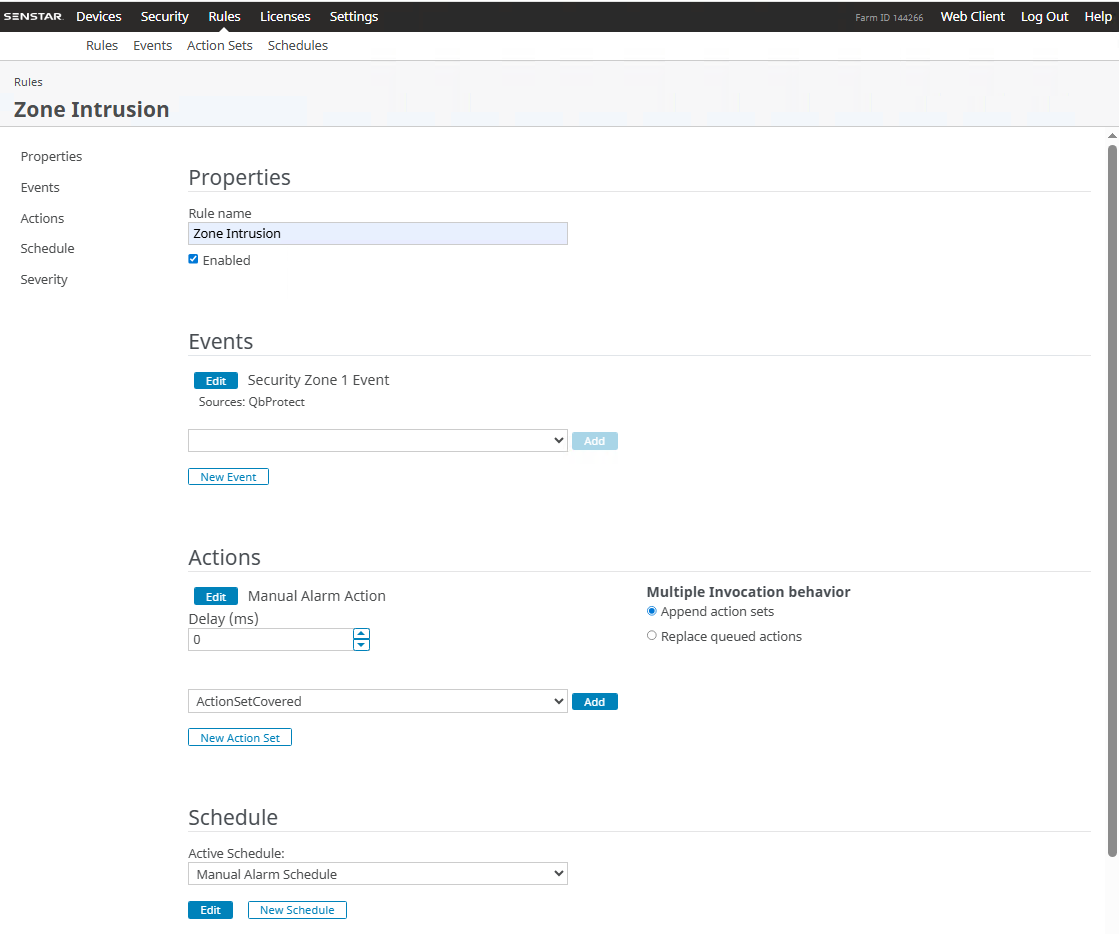Open the Active Schedule dropdown

click(377, 874)
